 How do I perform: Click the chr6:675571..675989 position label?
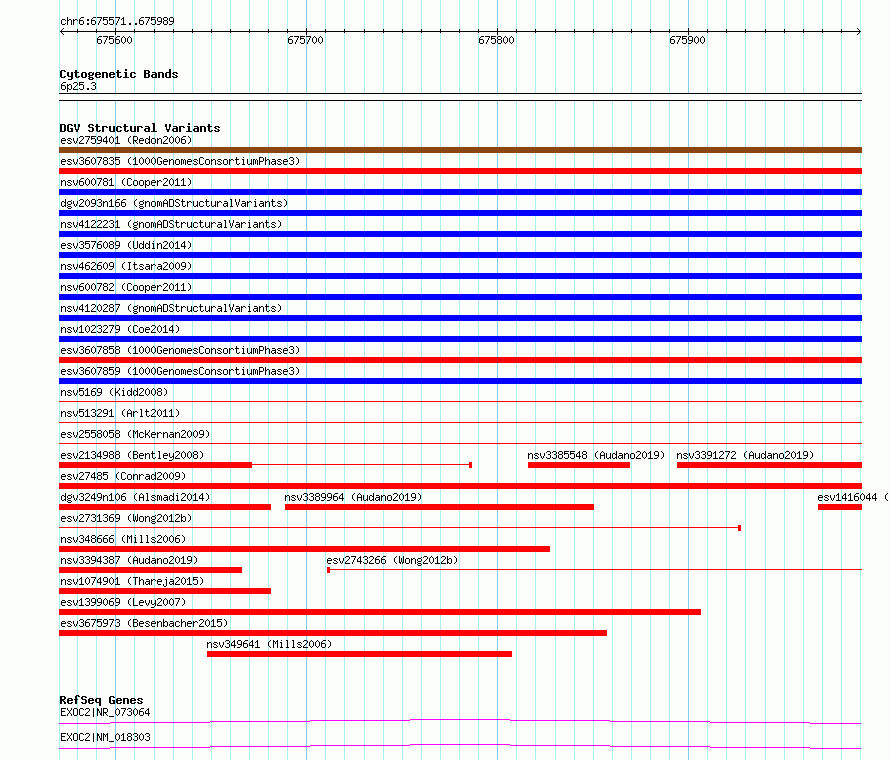pos(117,21)
